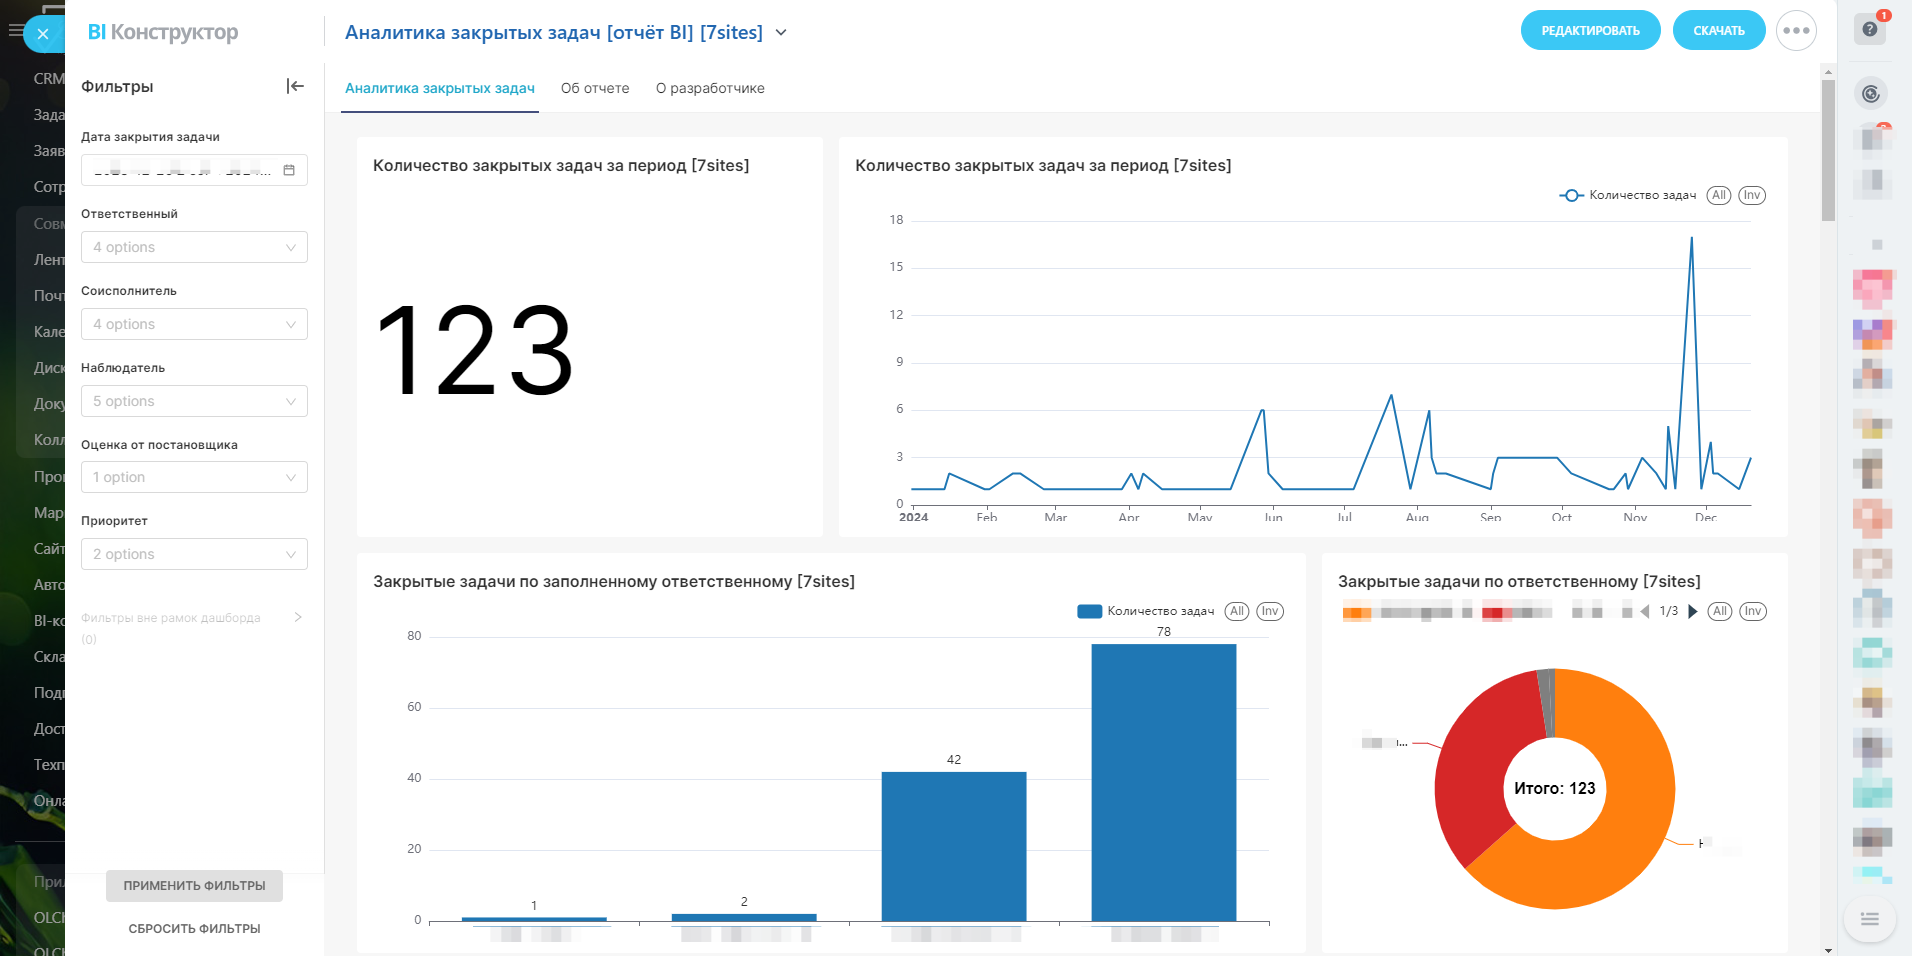Click the three-dots more options button
The width and height of the screenshot is (1912, 956).
click(x=1796, y=31)
